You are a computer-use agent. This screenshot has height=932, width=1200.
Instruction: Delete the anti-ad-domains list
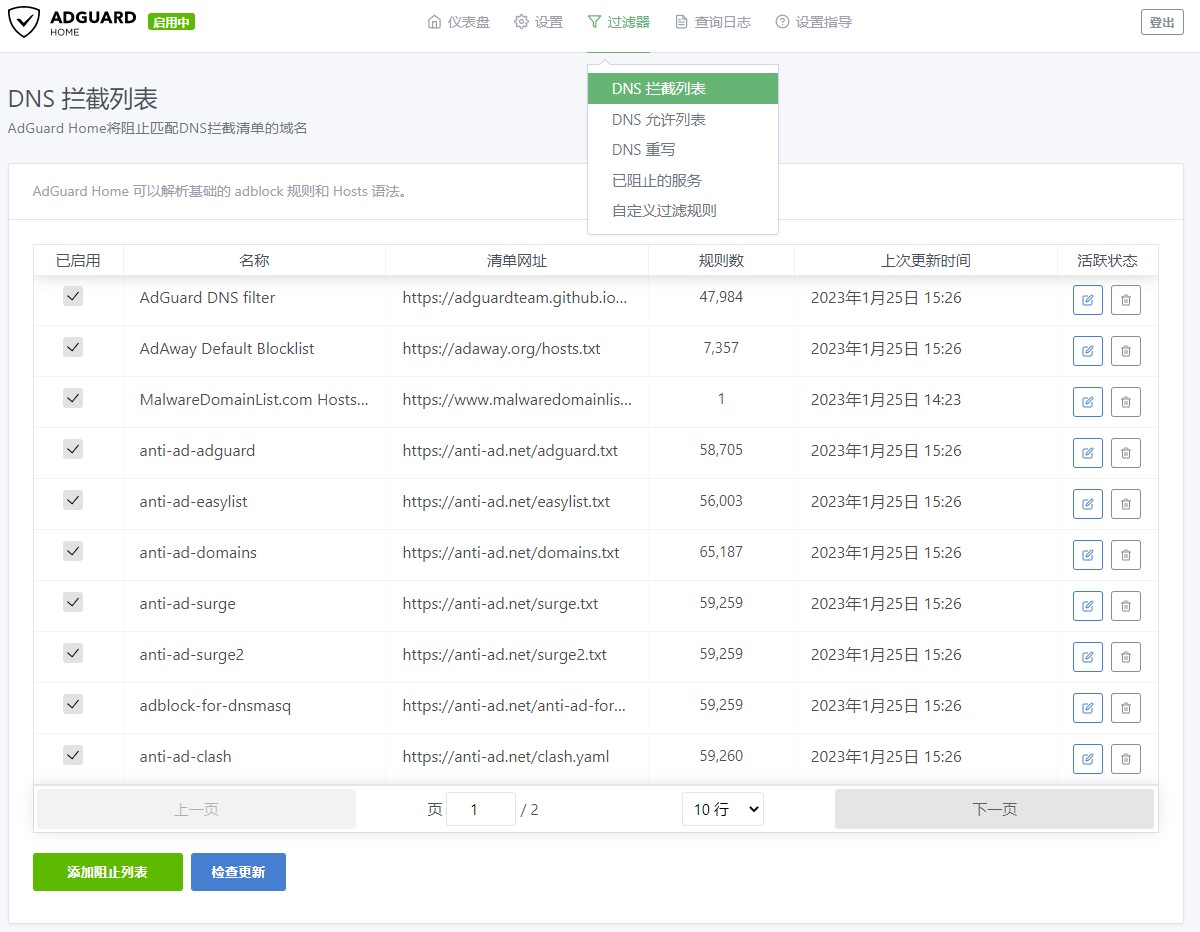click(x=1126, y=555)
